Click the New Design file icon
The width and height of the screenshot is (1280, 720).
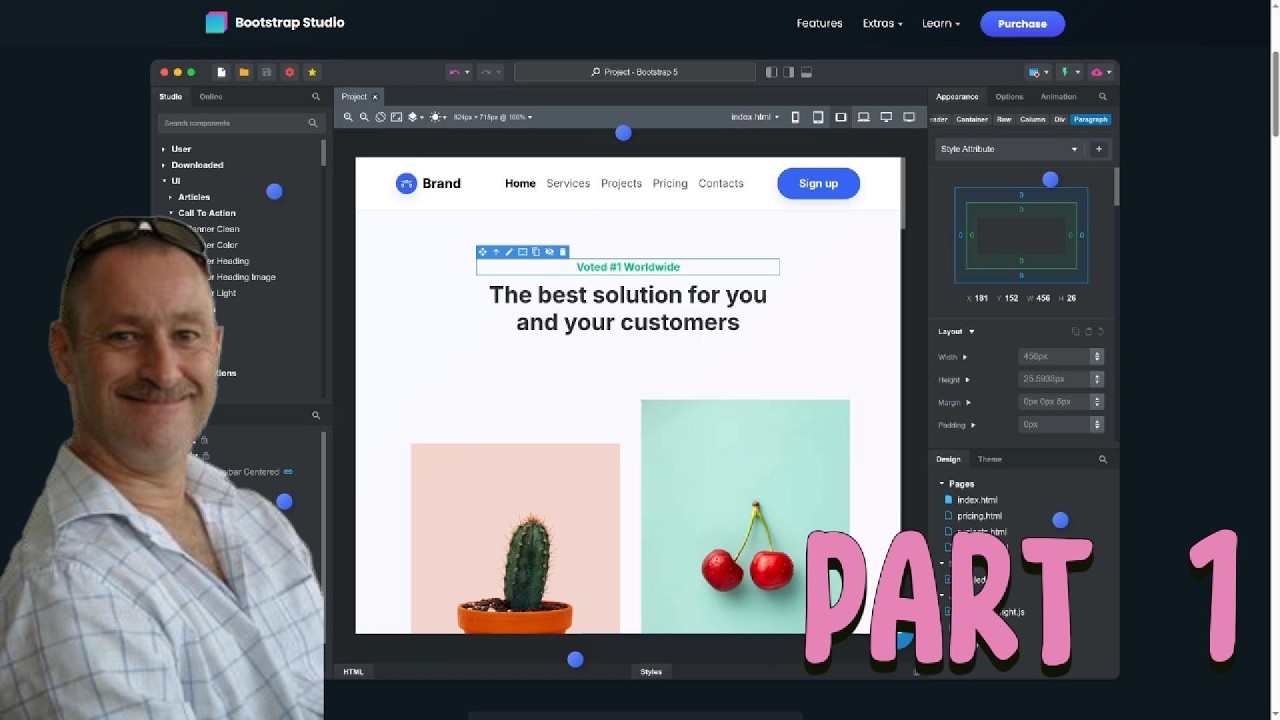pyautogui.click(x=221, y=72)
